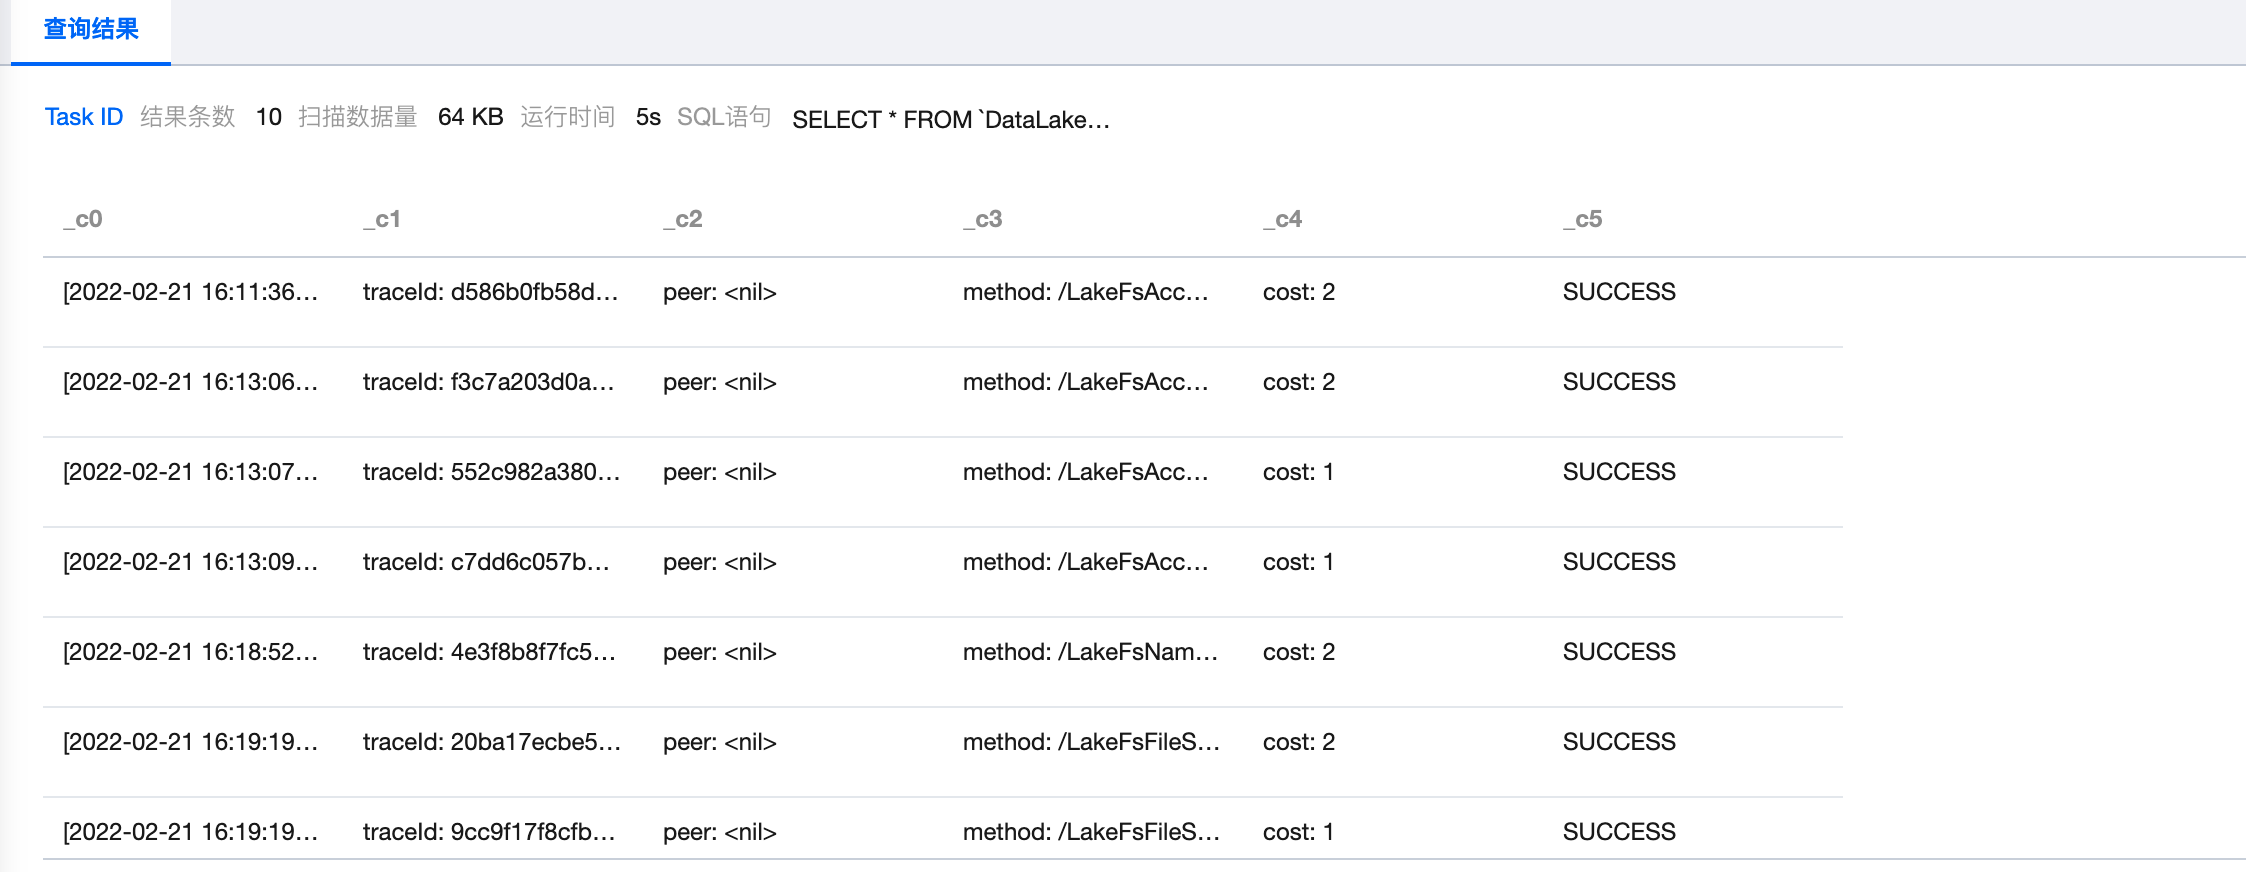Click the traceId 9cc9f17f8cfb cell

489,832
